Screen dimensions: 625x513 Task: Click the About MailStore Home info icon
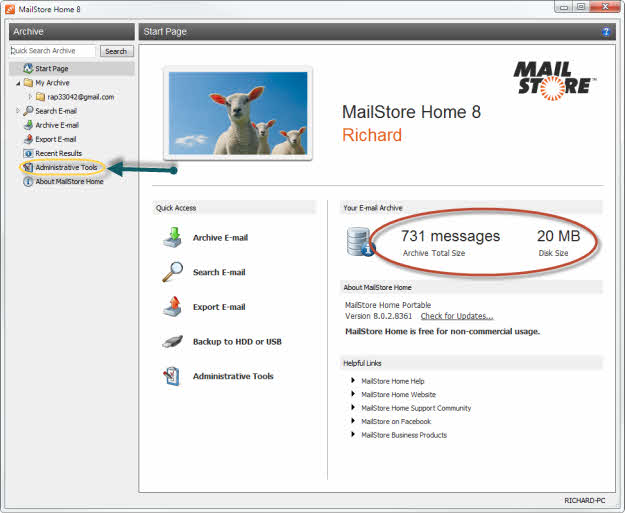pos(28,182)
